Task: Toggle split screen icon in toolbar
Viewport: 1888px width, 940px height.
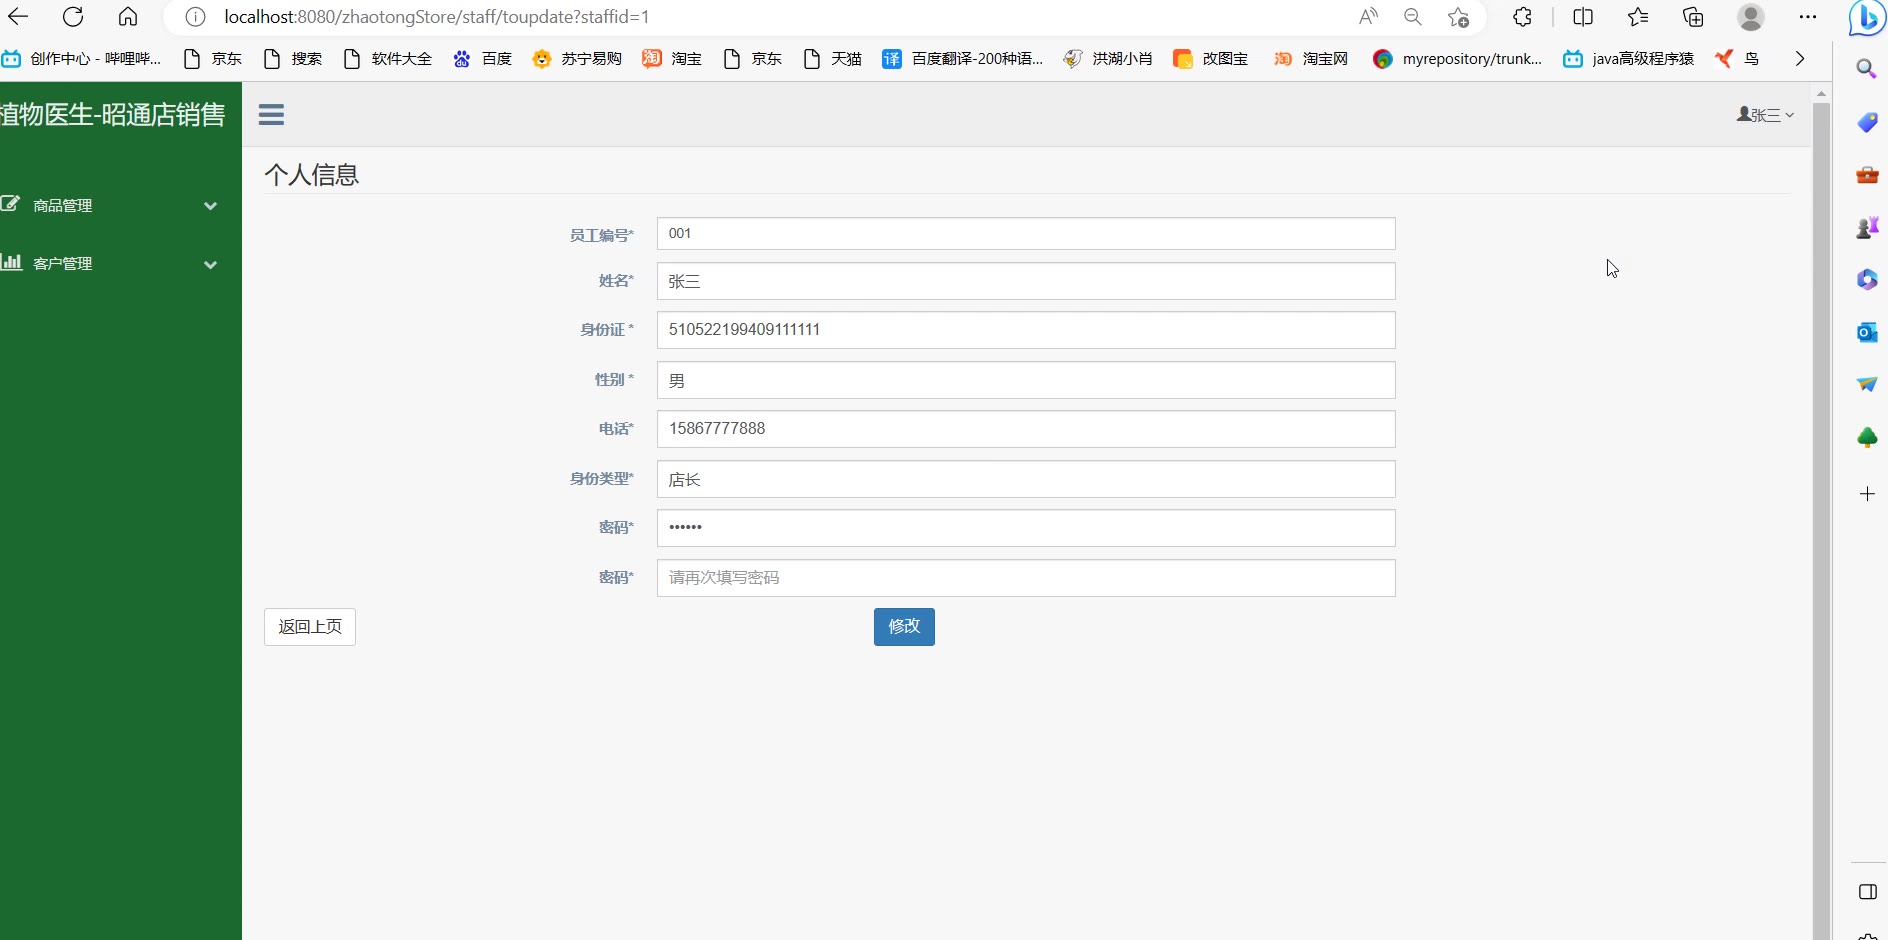Action: click(1583, 17)
